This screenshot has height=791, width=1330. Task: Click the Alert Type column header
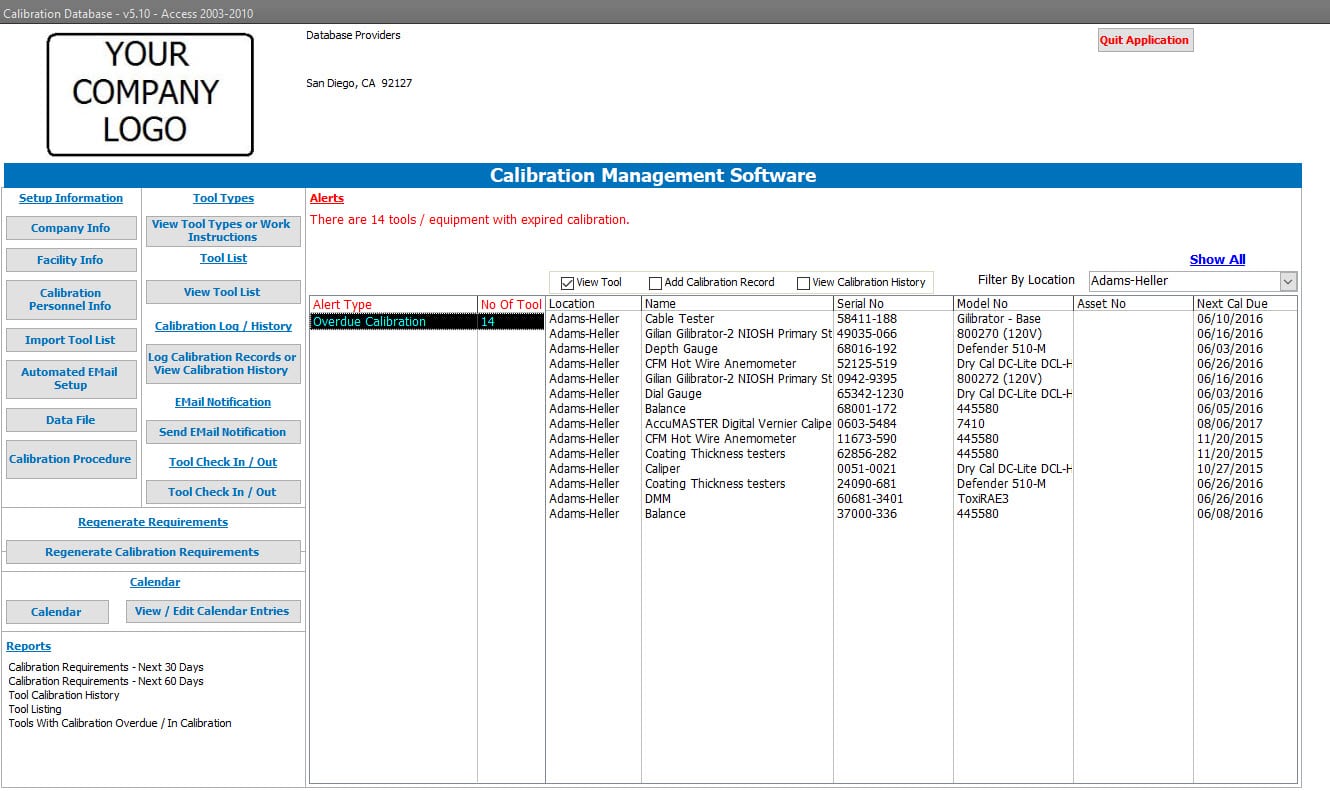(x=393, y=304)
